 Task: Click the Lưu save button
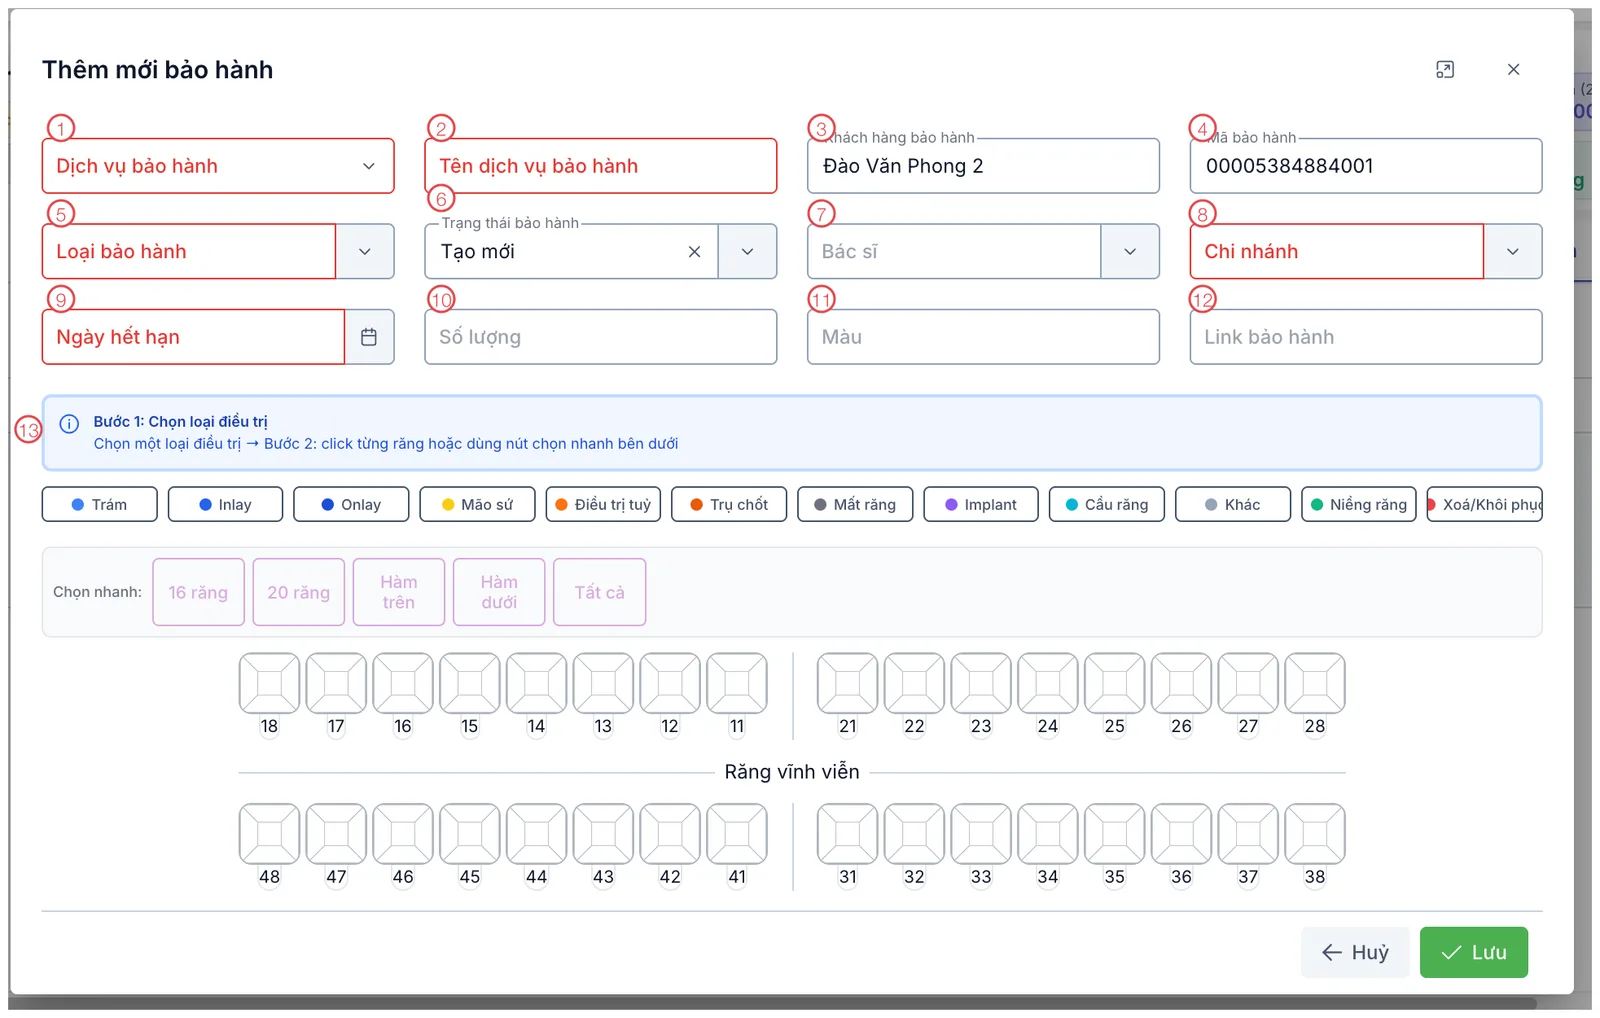point(1474,952)
